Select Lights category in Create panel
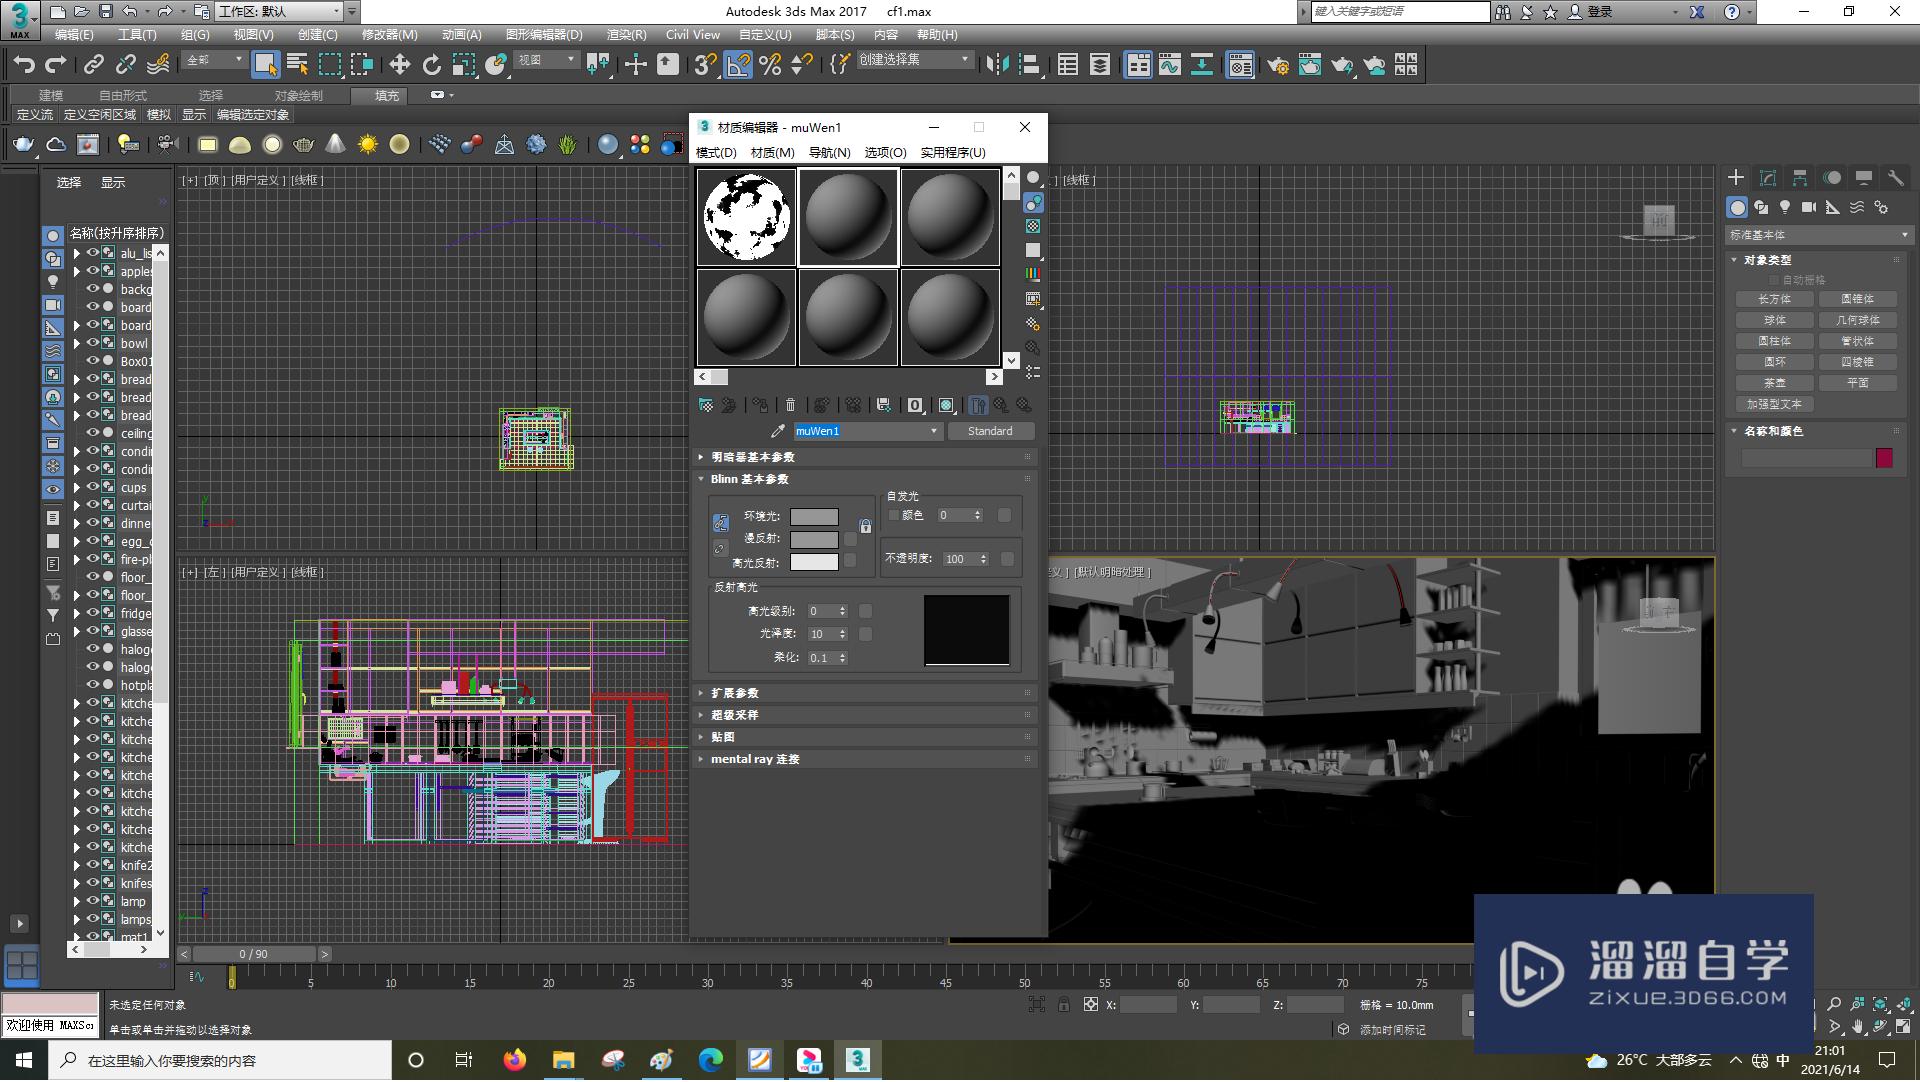The image size is (1920, 1082). coord(1785,207)
